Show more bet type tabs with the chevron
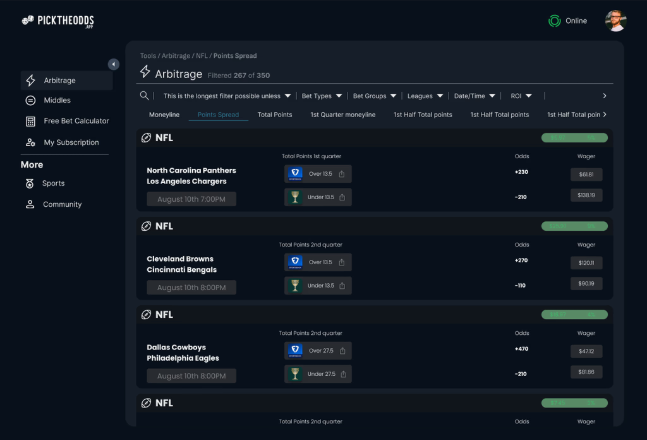The width and height of the screenshot is (647, 440). pos(604,114)
